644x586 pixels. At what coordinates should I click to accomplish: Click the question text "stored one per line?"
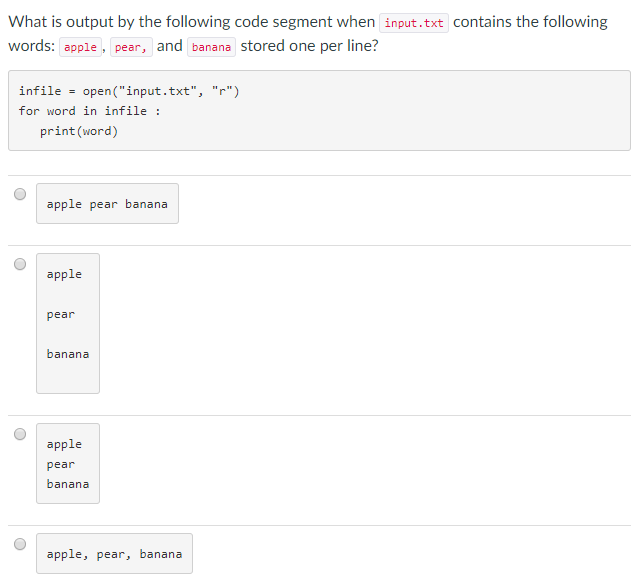coord(309,46)
